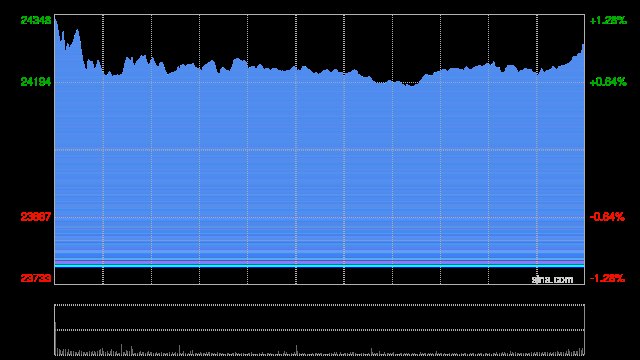The width and height of the screenshot is (640, 360).
Task: Click the middle horizontal dotted gridline
Action: [x=319, y=150]
